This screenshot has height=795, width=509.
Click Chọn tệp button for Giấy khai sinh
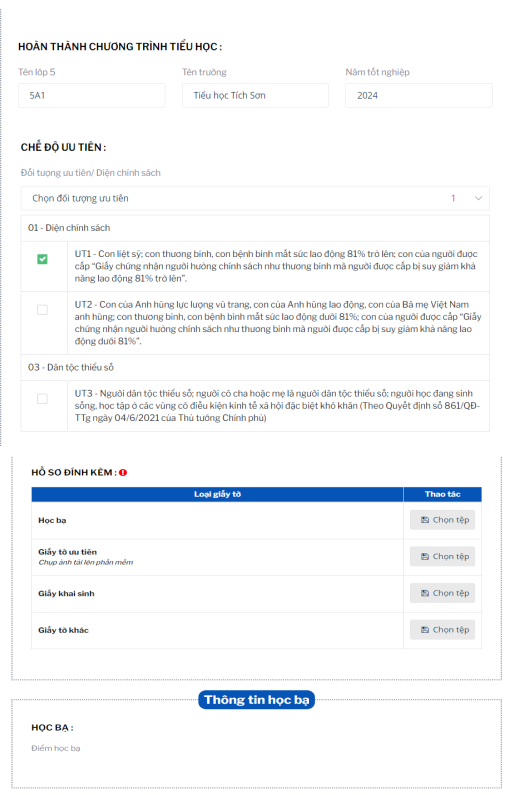[443, 593]
